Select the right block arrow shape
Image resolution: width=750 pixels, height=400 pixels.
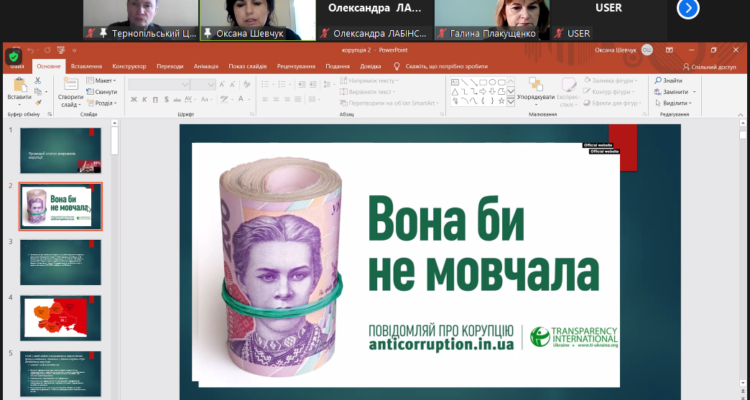[x=483, y=92]
